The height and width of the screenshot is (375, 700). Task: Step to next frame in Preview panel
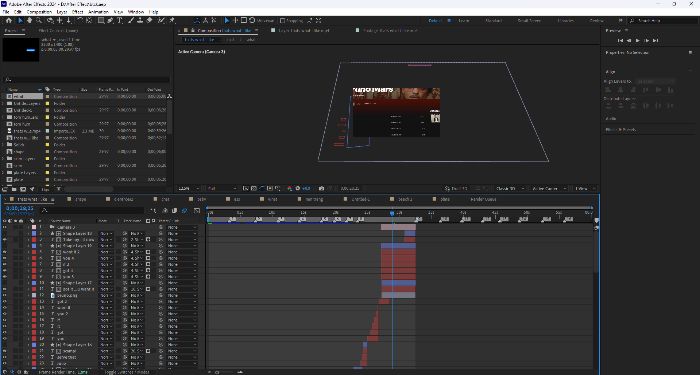[x=647, y=41]
